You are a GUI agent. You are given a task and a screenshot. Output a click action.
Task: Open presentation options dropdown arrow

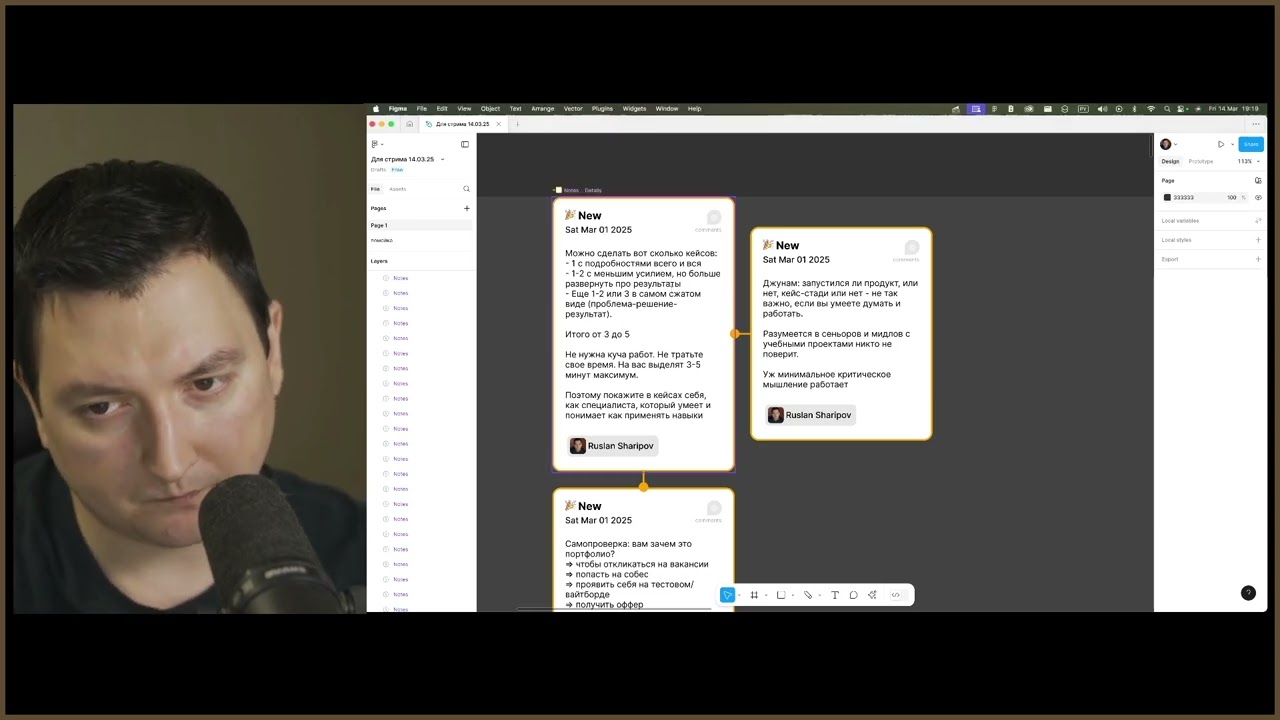(1232, 144)
